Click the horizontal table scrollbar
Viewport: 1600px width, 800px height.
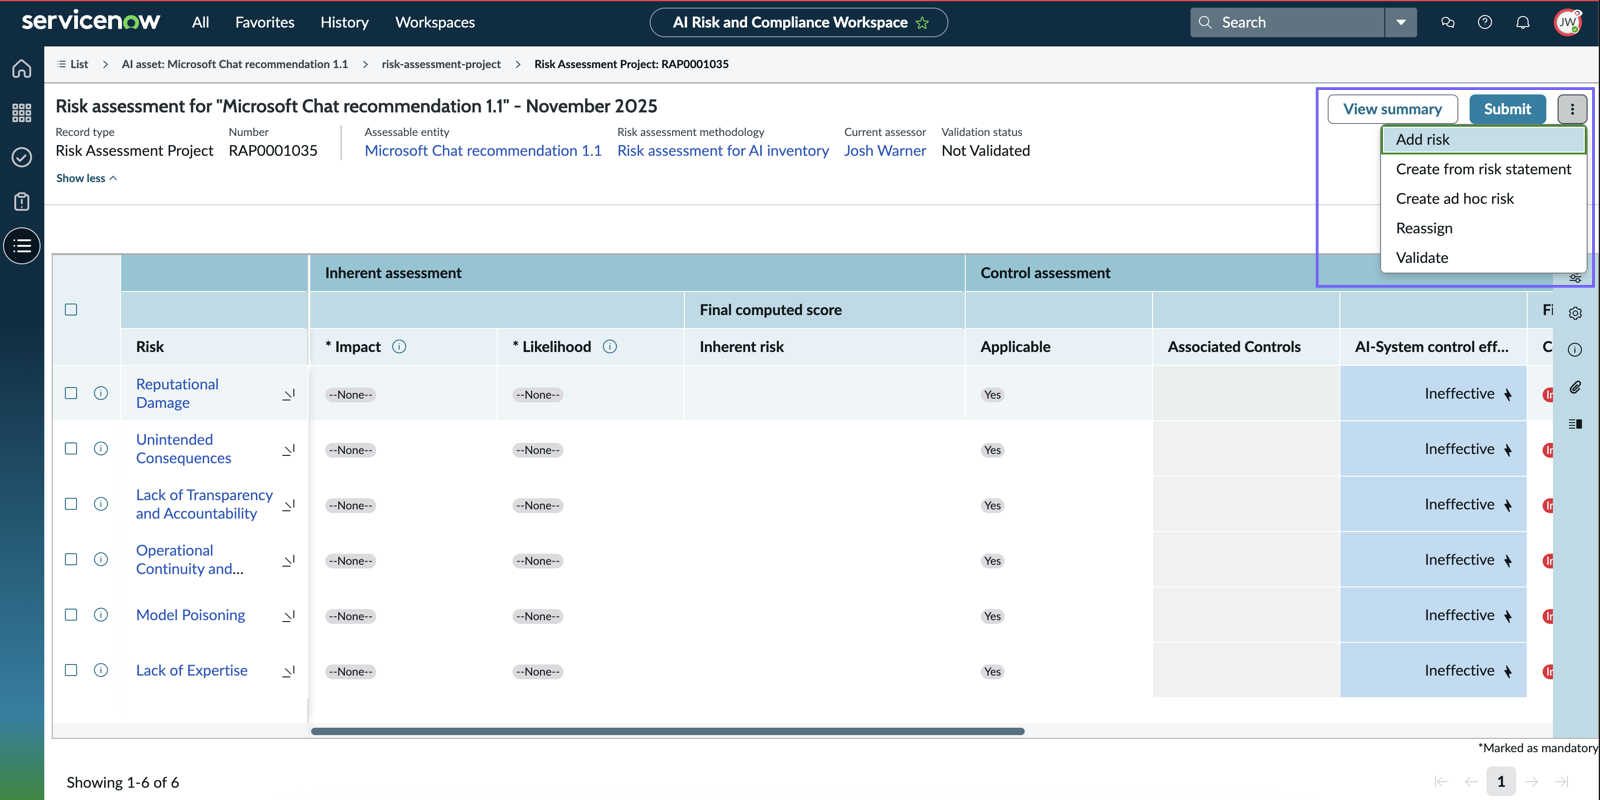coord(667,731)
